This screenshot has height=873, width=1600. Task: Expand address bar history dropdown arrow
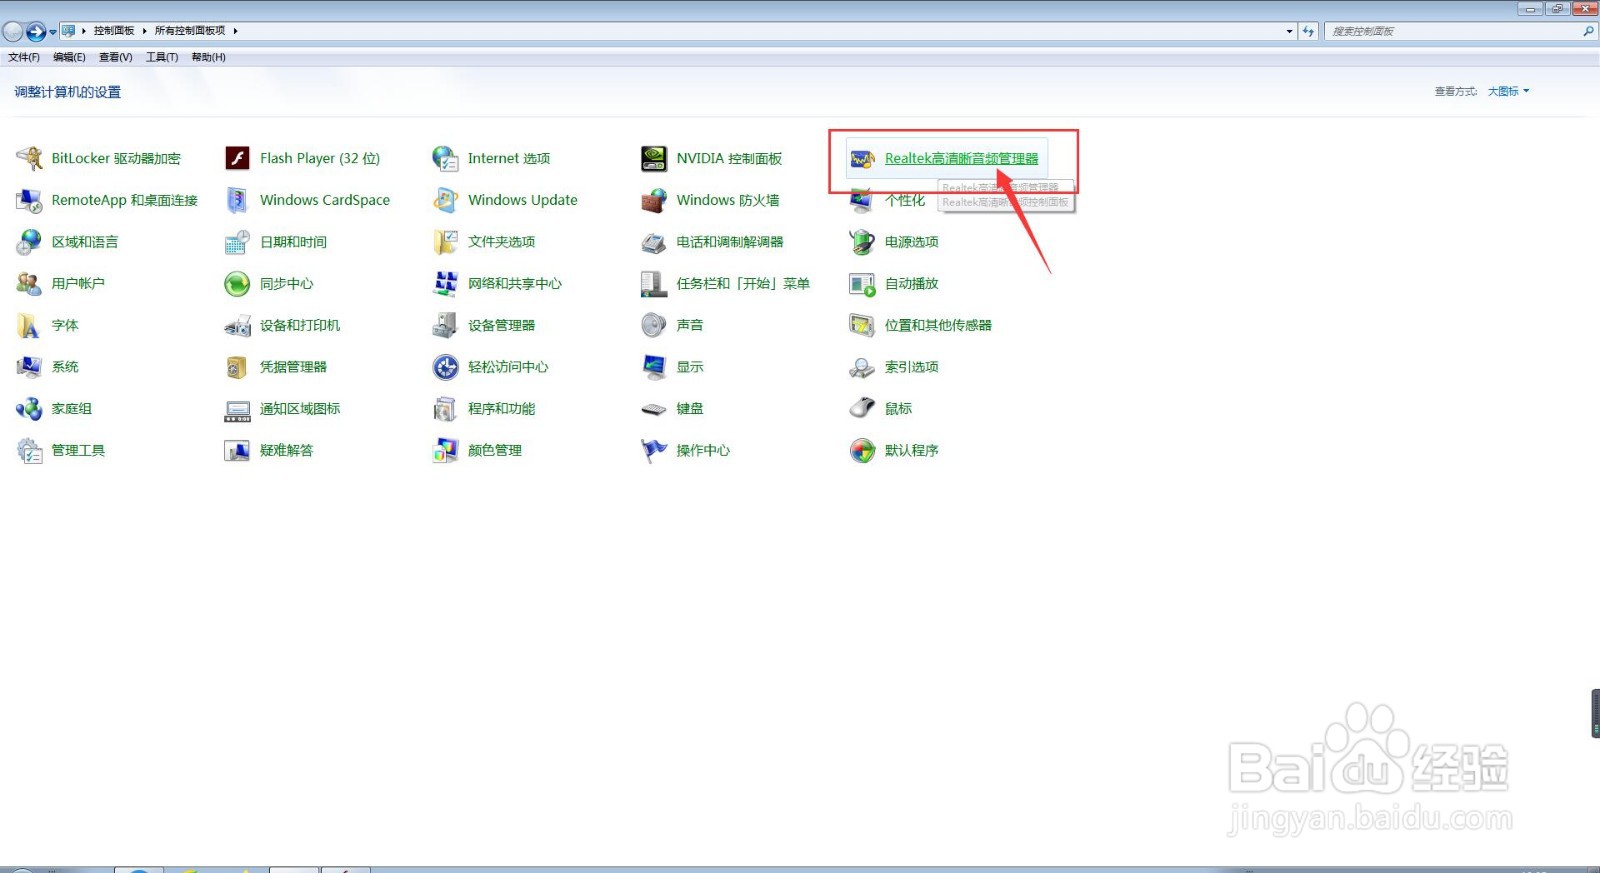(x=1289, y=31)
